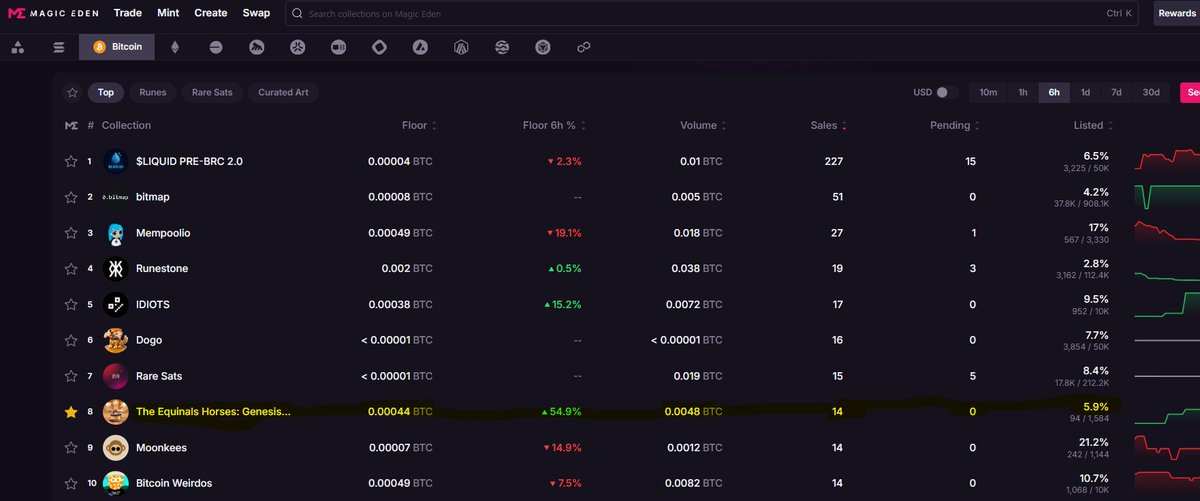The image size is (1200, 501).
Task: Favorite Mempoolio with star
Action: click(x=71, y=233)
